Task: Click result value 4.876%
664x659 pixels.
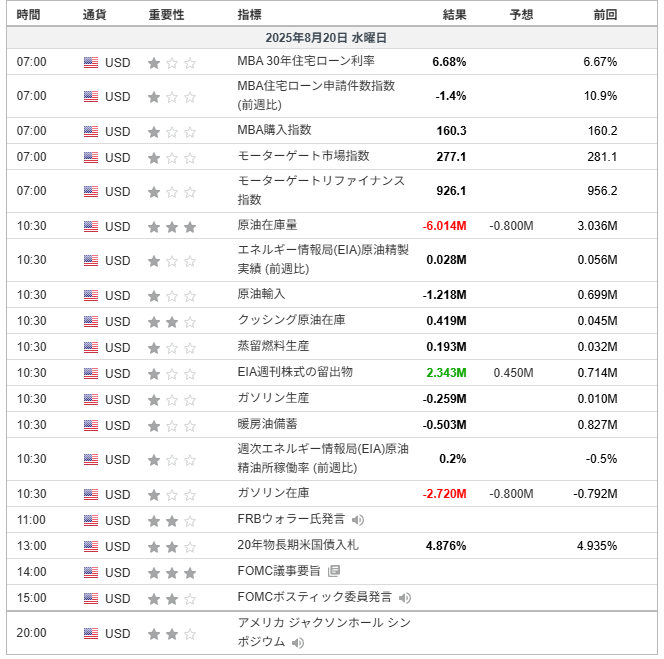Action: (x=446, y=546)
